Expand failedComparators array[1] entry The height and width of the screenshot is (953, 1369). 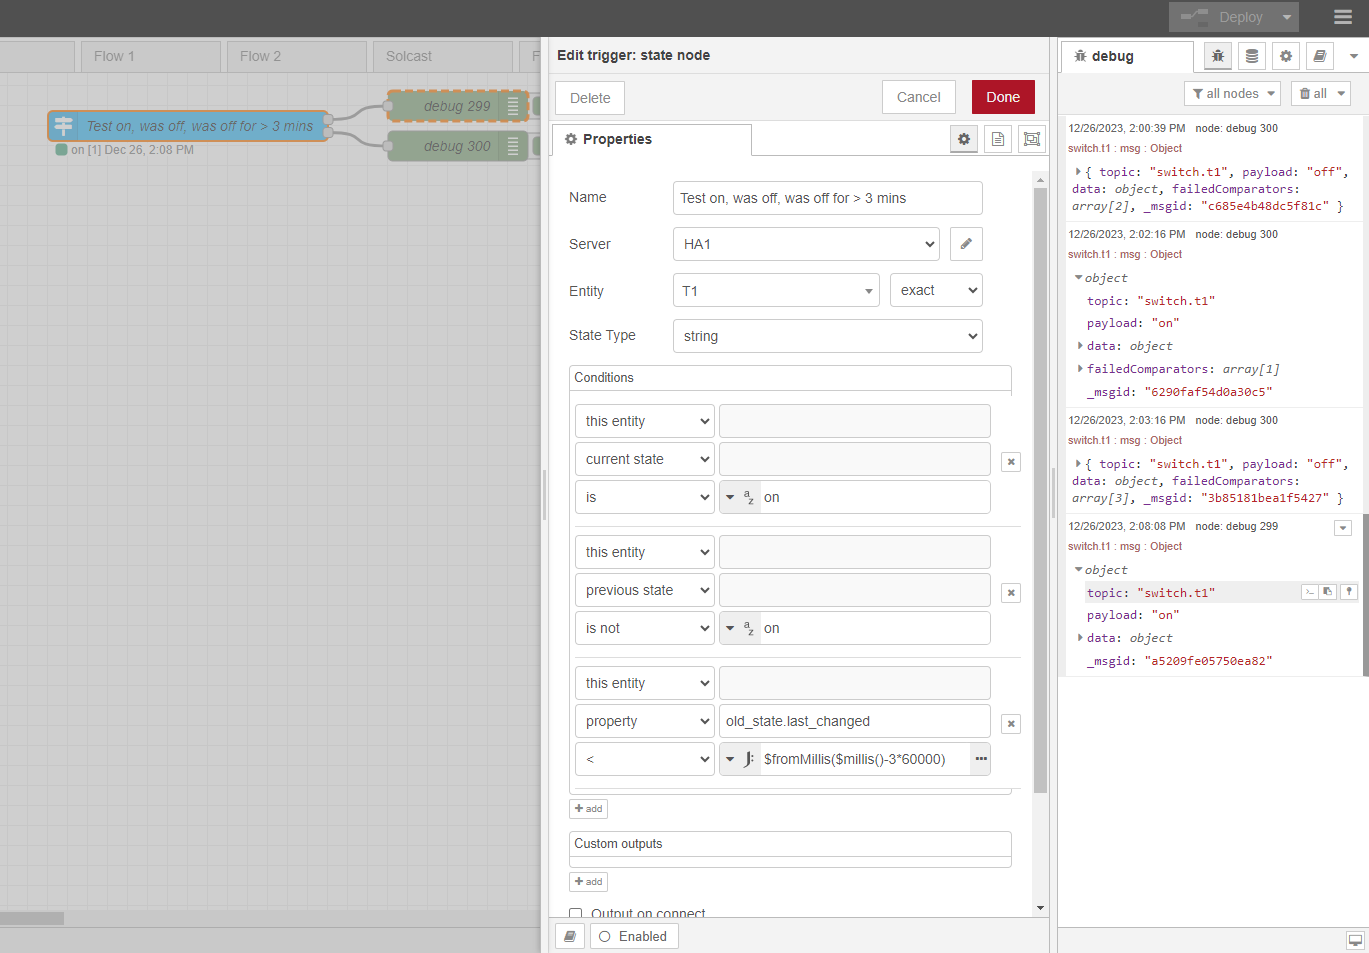1081,369
